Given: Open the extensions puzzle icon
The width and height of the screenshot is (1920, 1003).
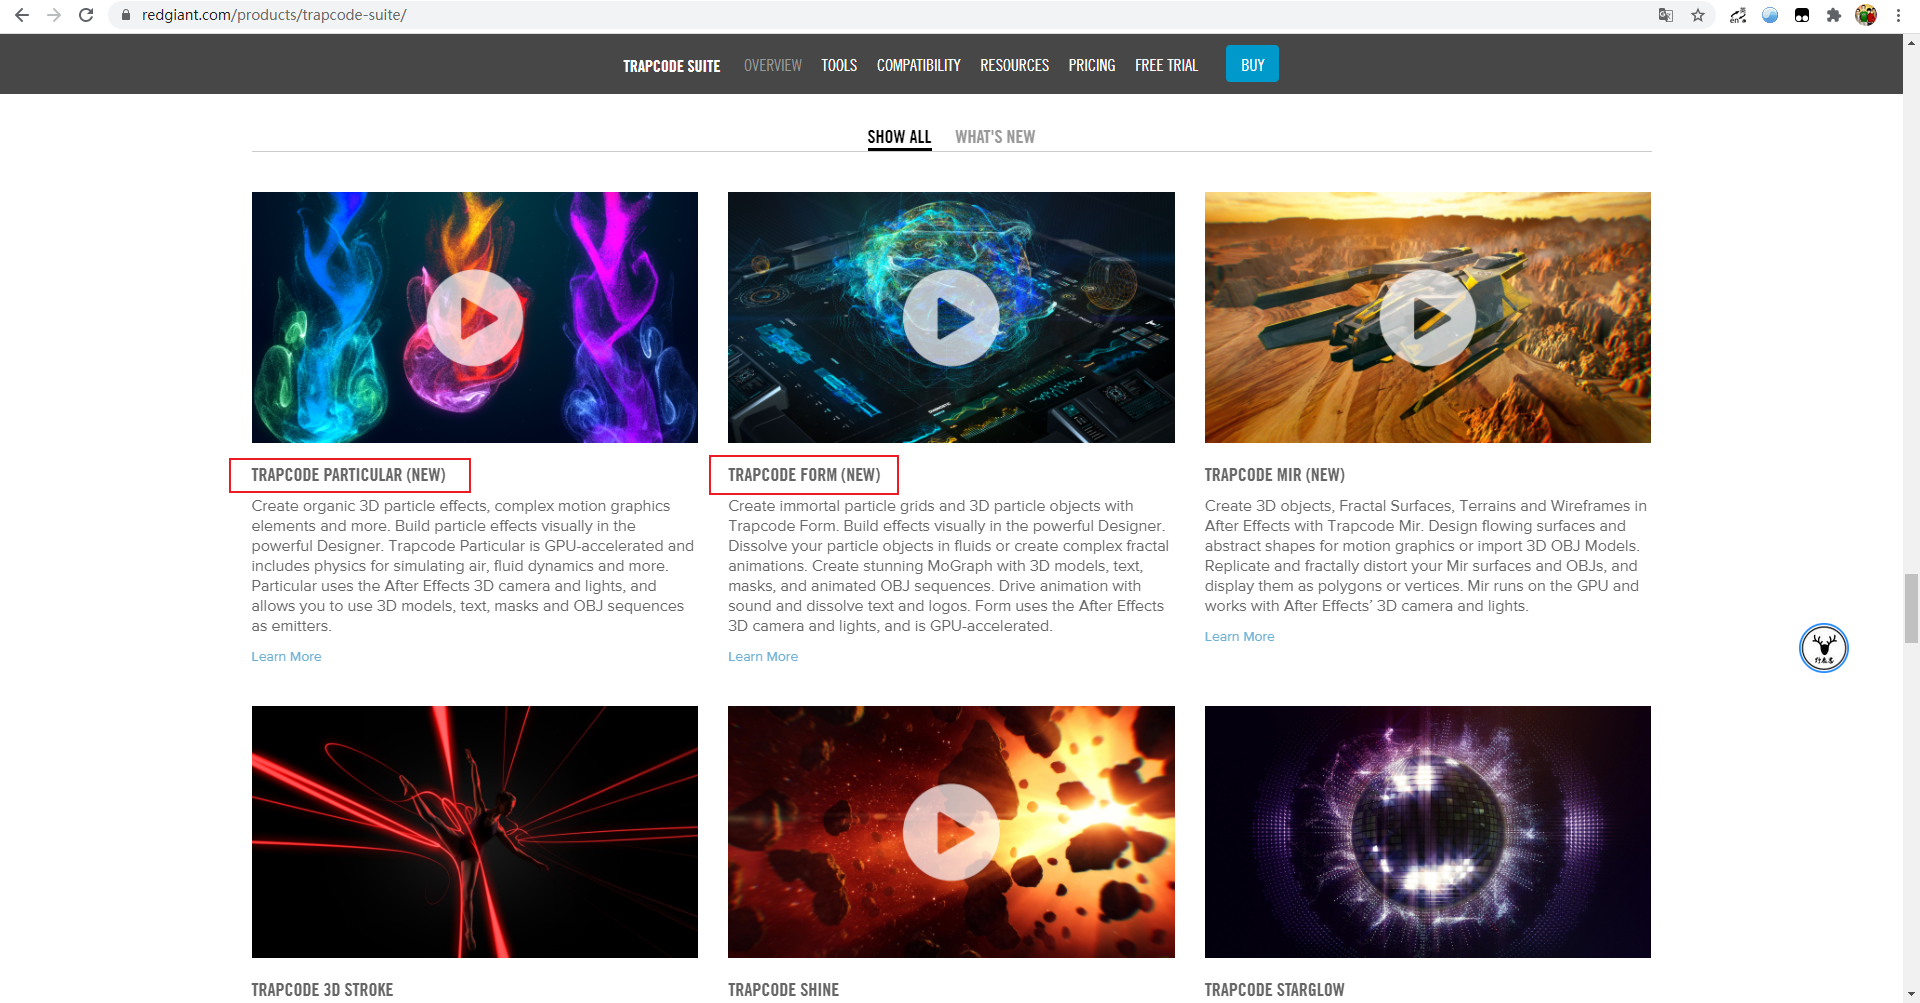Looking at the screenshot, I should pos(1834,15).
